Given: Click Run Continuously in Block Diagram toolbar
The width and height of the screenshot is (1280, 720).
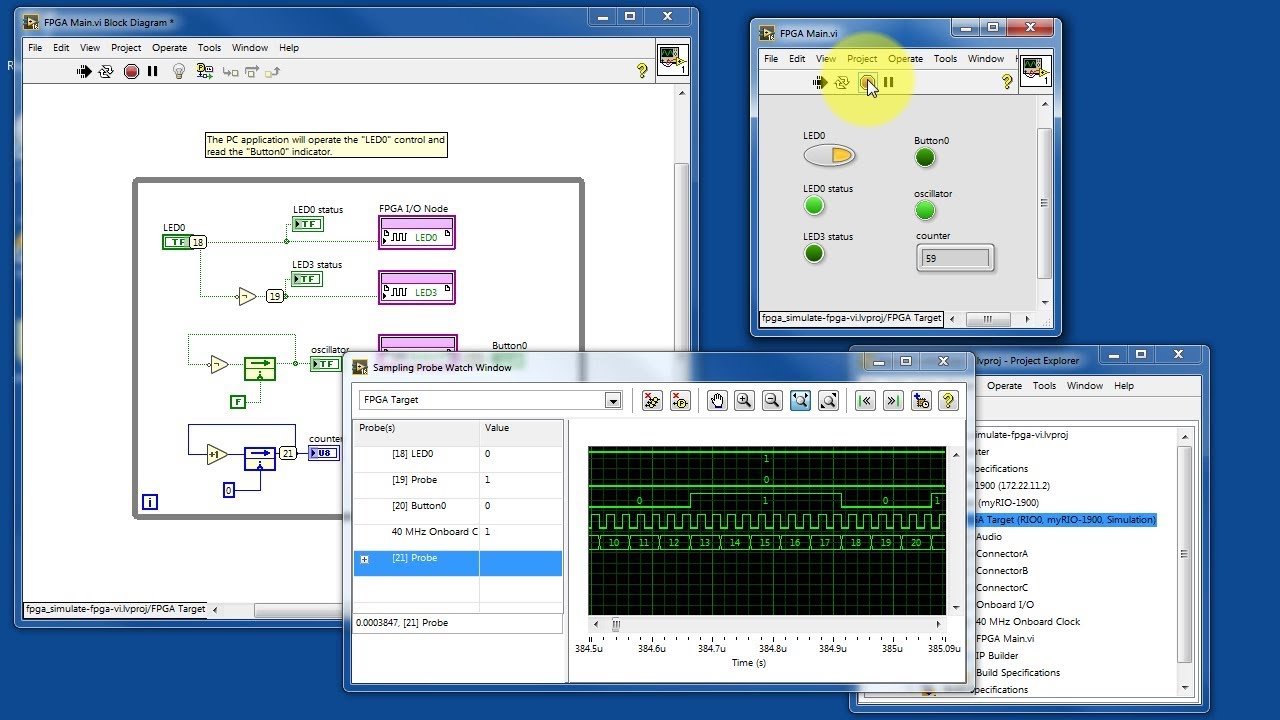Looking at the screenshot, I should (106, 71).
